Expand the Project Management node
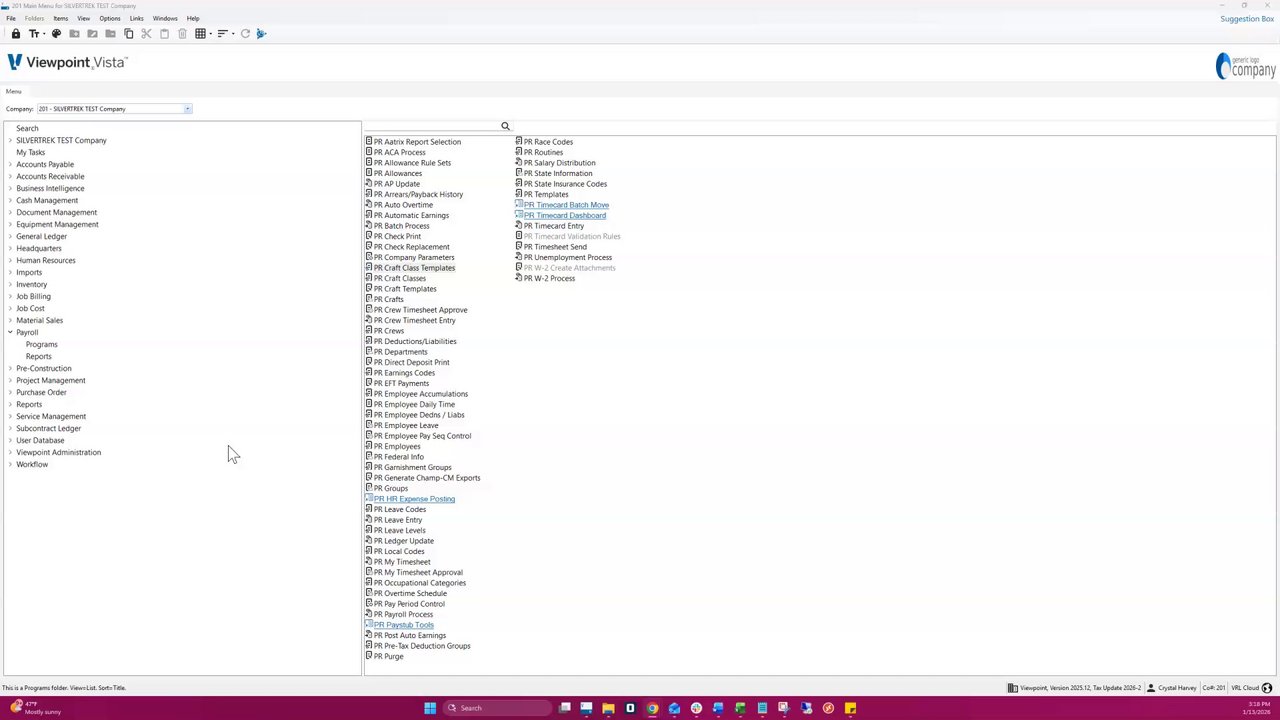 pos(10,380)
